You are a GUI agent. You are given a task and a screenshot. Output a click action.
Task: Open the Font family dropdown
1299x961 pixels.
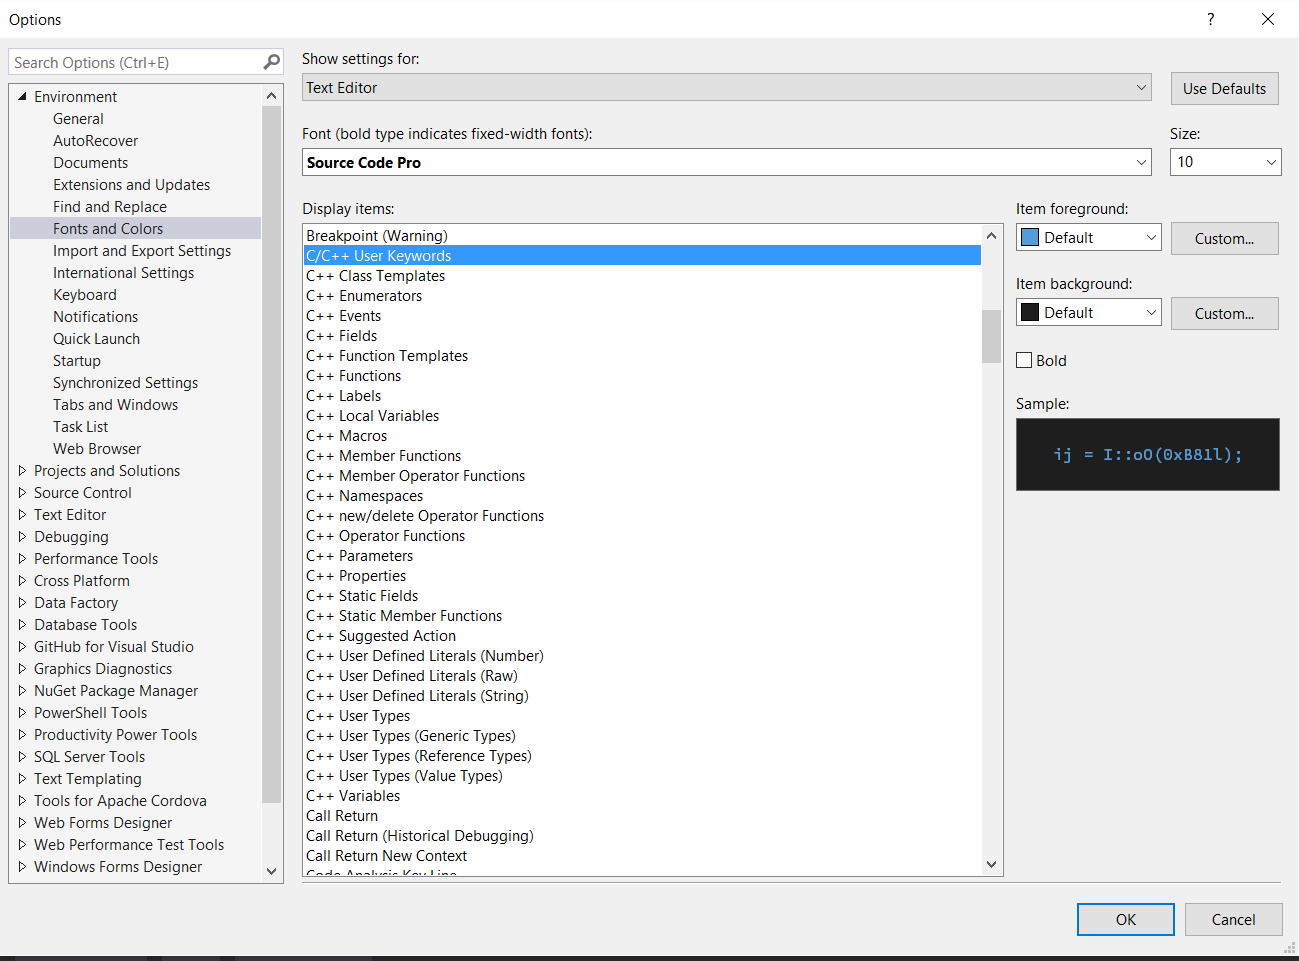tap(1140, 162)
